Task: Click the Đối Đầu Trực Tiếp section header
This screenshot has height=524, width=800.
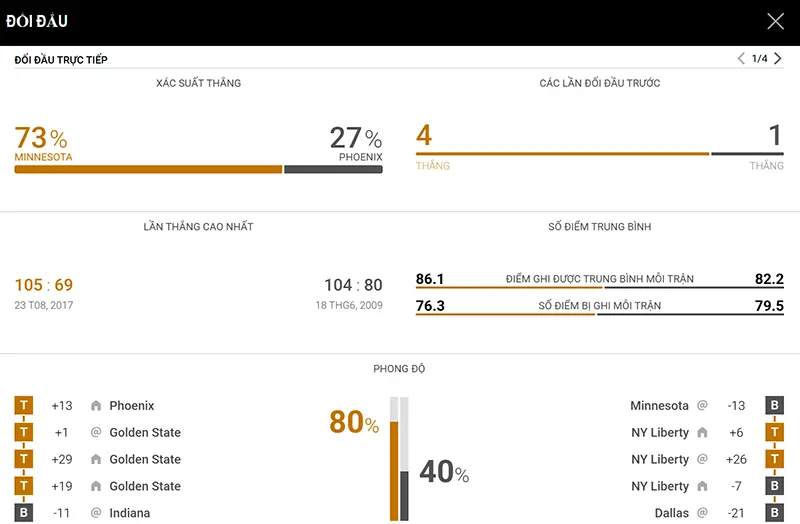Action: [x=61, y=60]
